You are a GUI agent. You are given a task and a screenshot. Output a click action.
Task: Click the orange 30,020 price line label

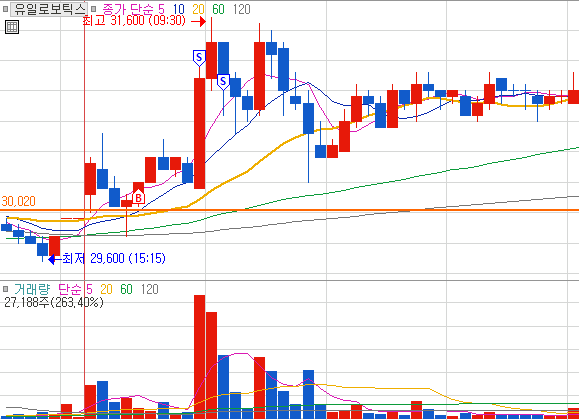[x=18, y=201]
